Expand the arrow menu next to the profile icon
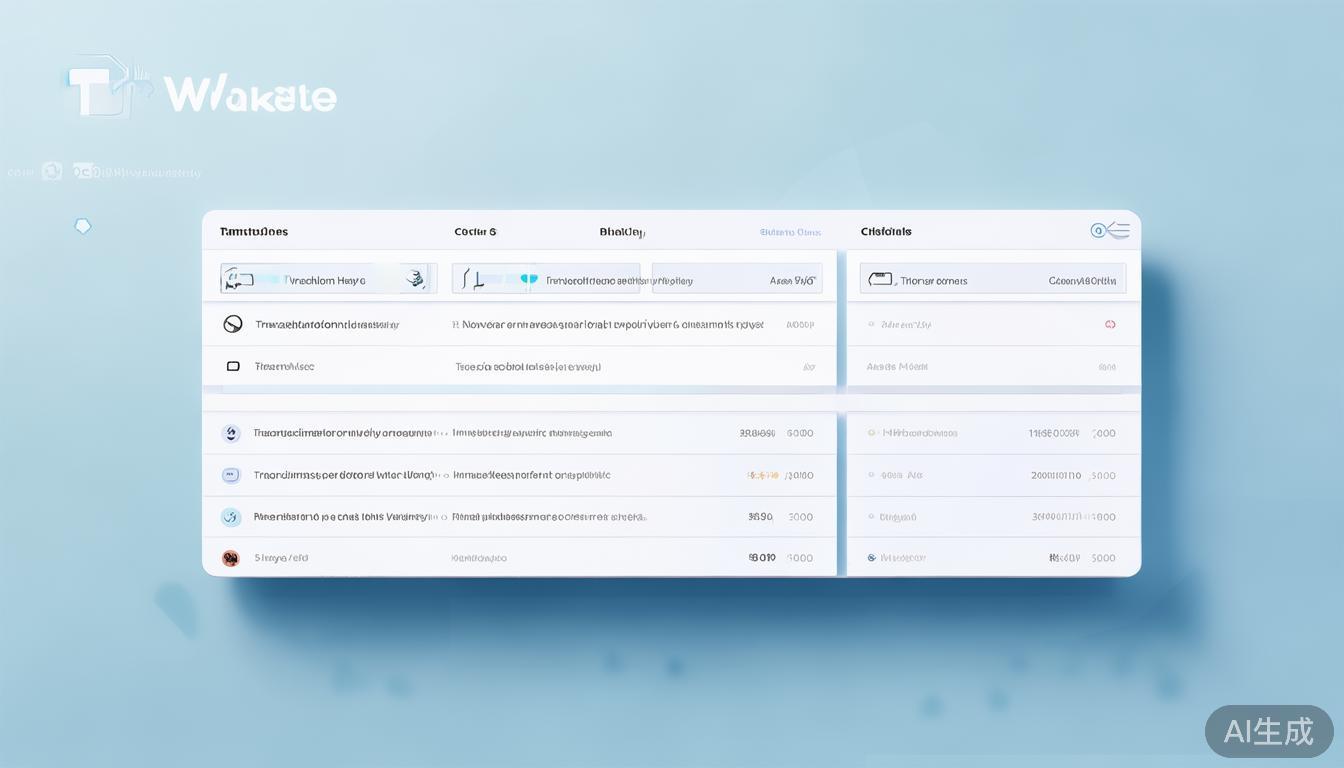Viewport: 1344px width, 768px height. pyautogui.click(x=1122, y=229)
